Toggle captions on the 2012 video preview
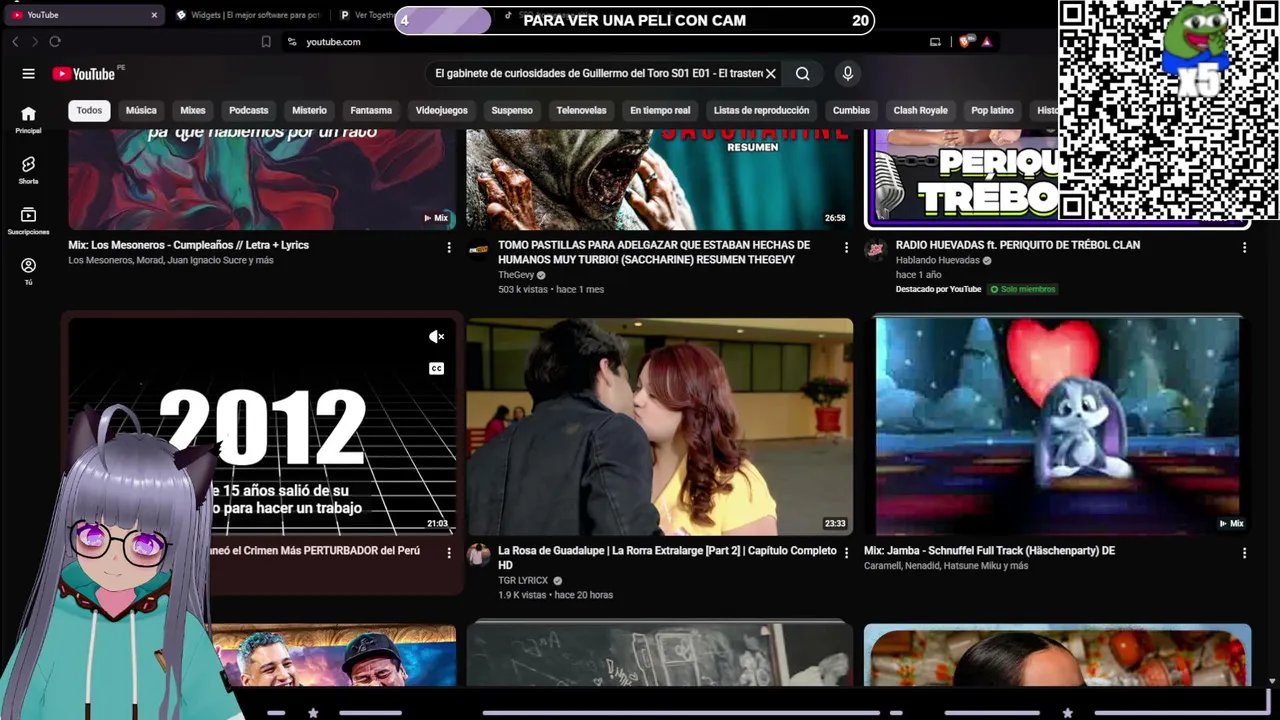 (436, 369)
